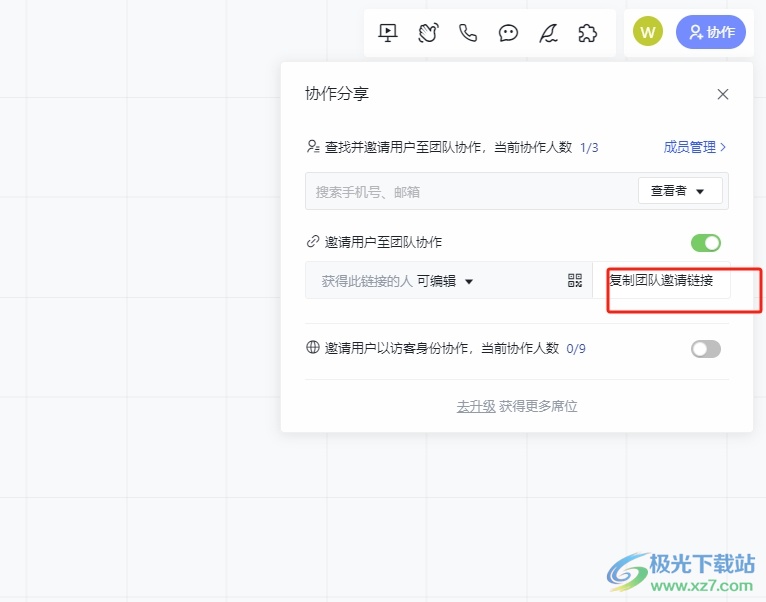Screen dimensions: 766x602
Task: Open the 成员管理 member management link
Action: pyautogui.click(x=694, y=147)
